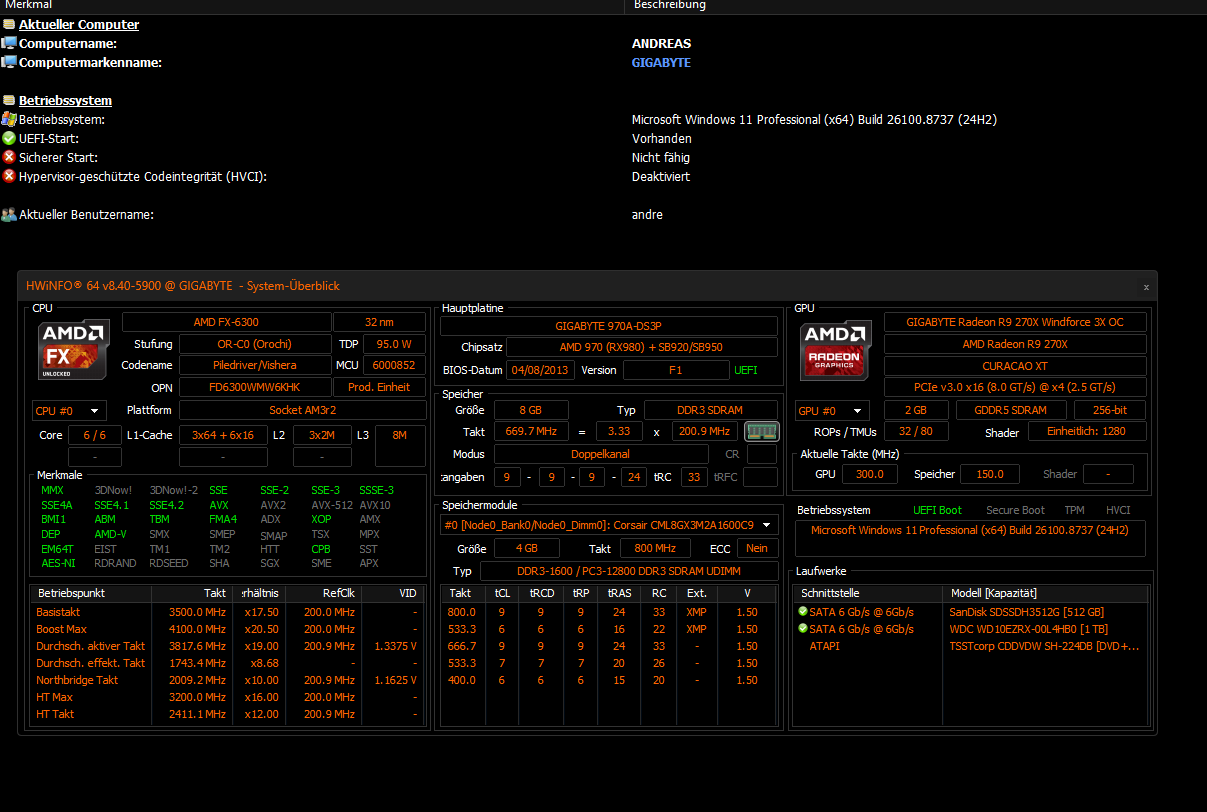Click the MMX feature flag
The width and height of the screenshot is (1207, 812).
coord(52,490)
